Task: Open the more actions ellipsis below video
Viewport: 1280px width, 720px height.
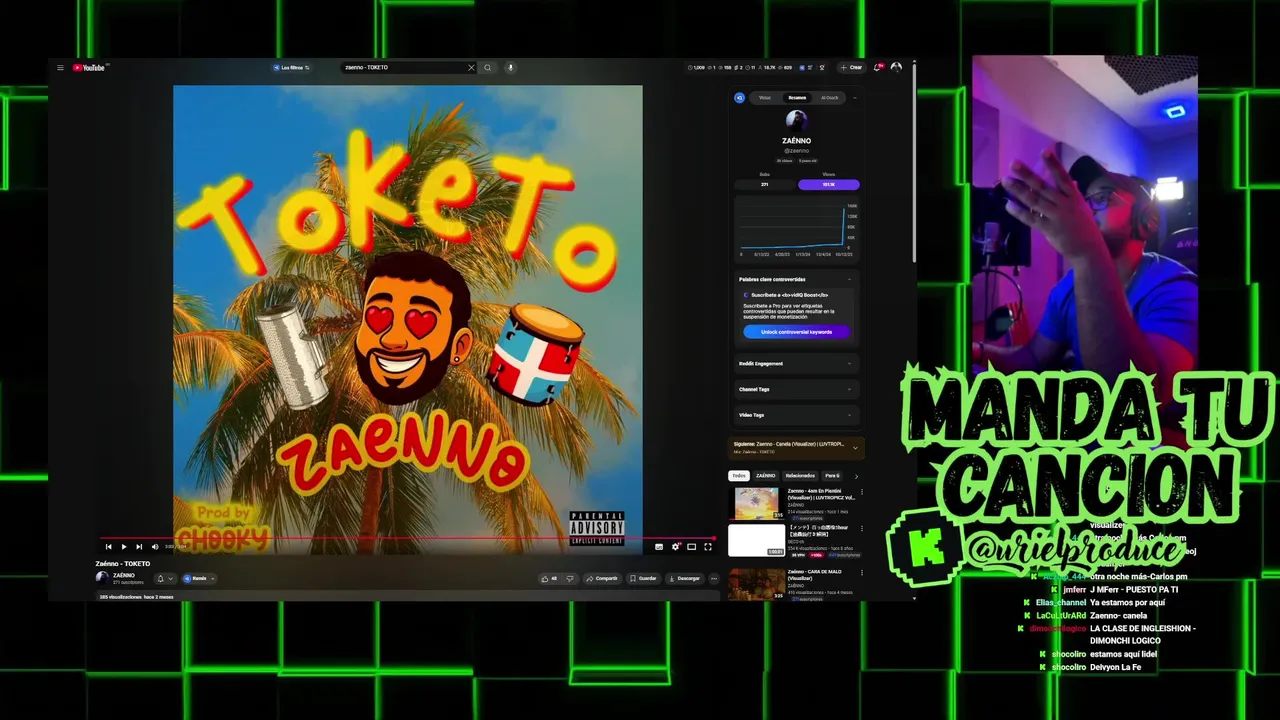Action: [x=713, y=578]
